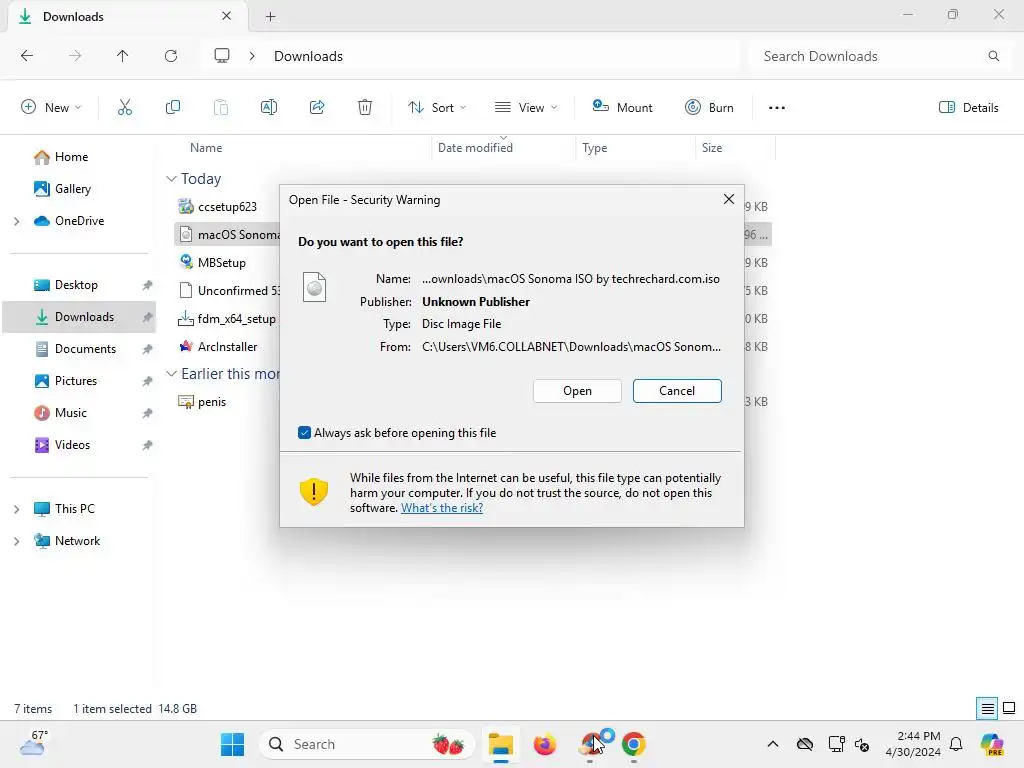The height and width of the screenshot is (768, 1024).
Task: Expand the Network tree node
Action: click(16, 541)
